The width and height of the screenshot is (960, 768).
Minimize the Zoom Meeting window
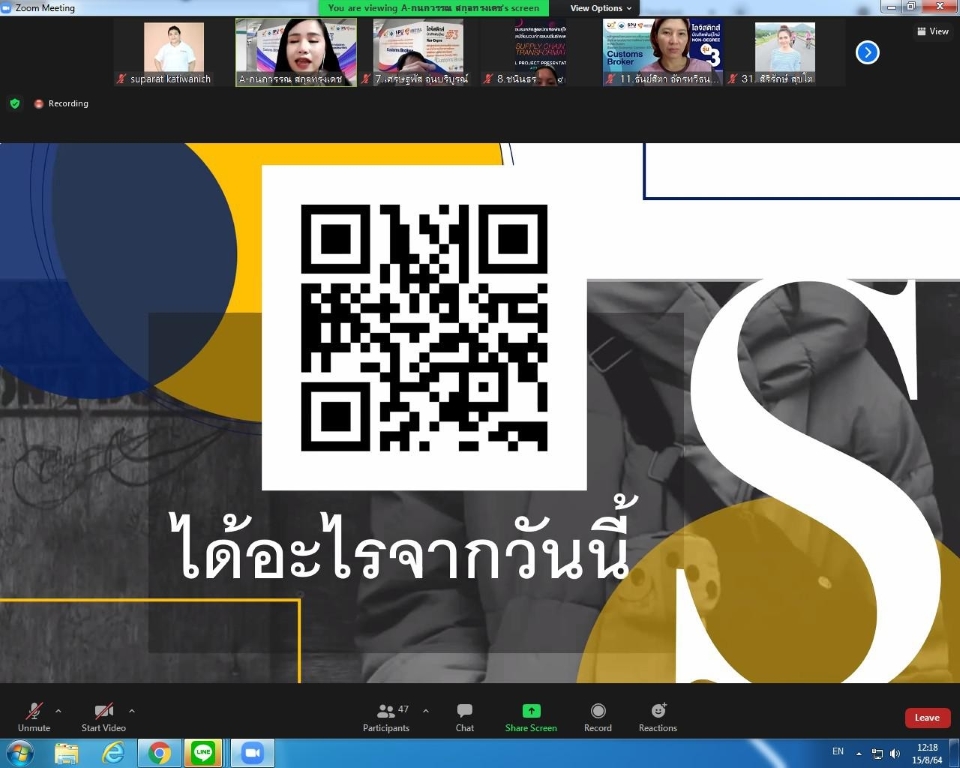tap(891, 7)
